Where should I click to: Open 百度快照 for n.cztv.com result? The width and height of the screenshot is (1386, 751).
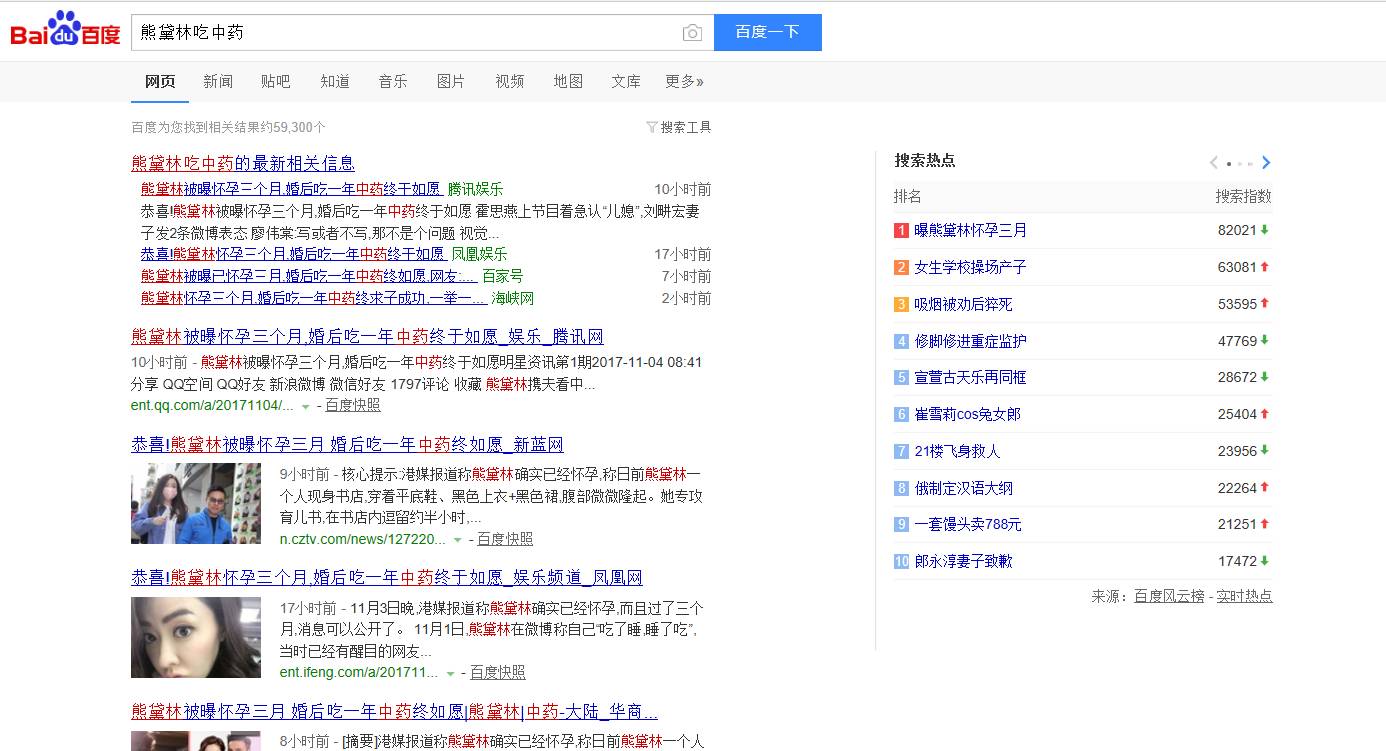tap(505, 539)
